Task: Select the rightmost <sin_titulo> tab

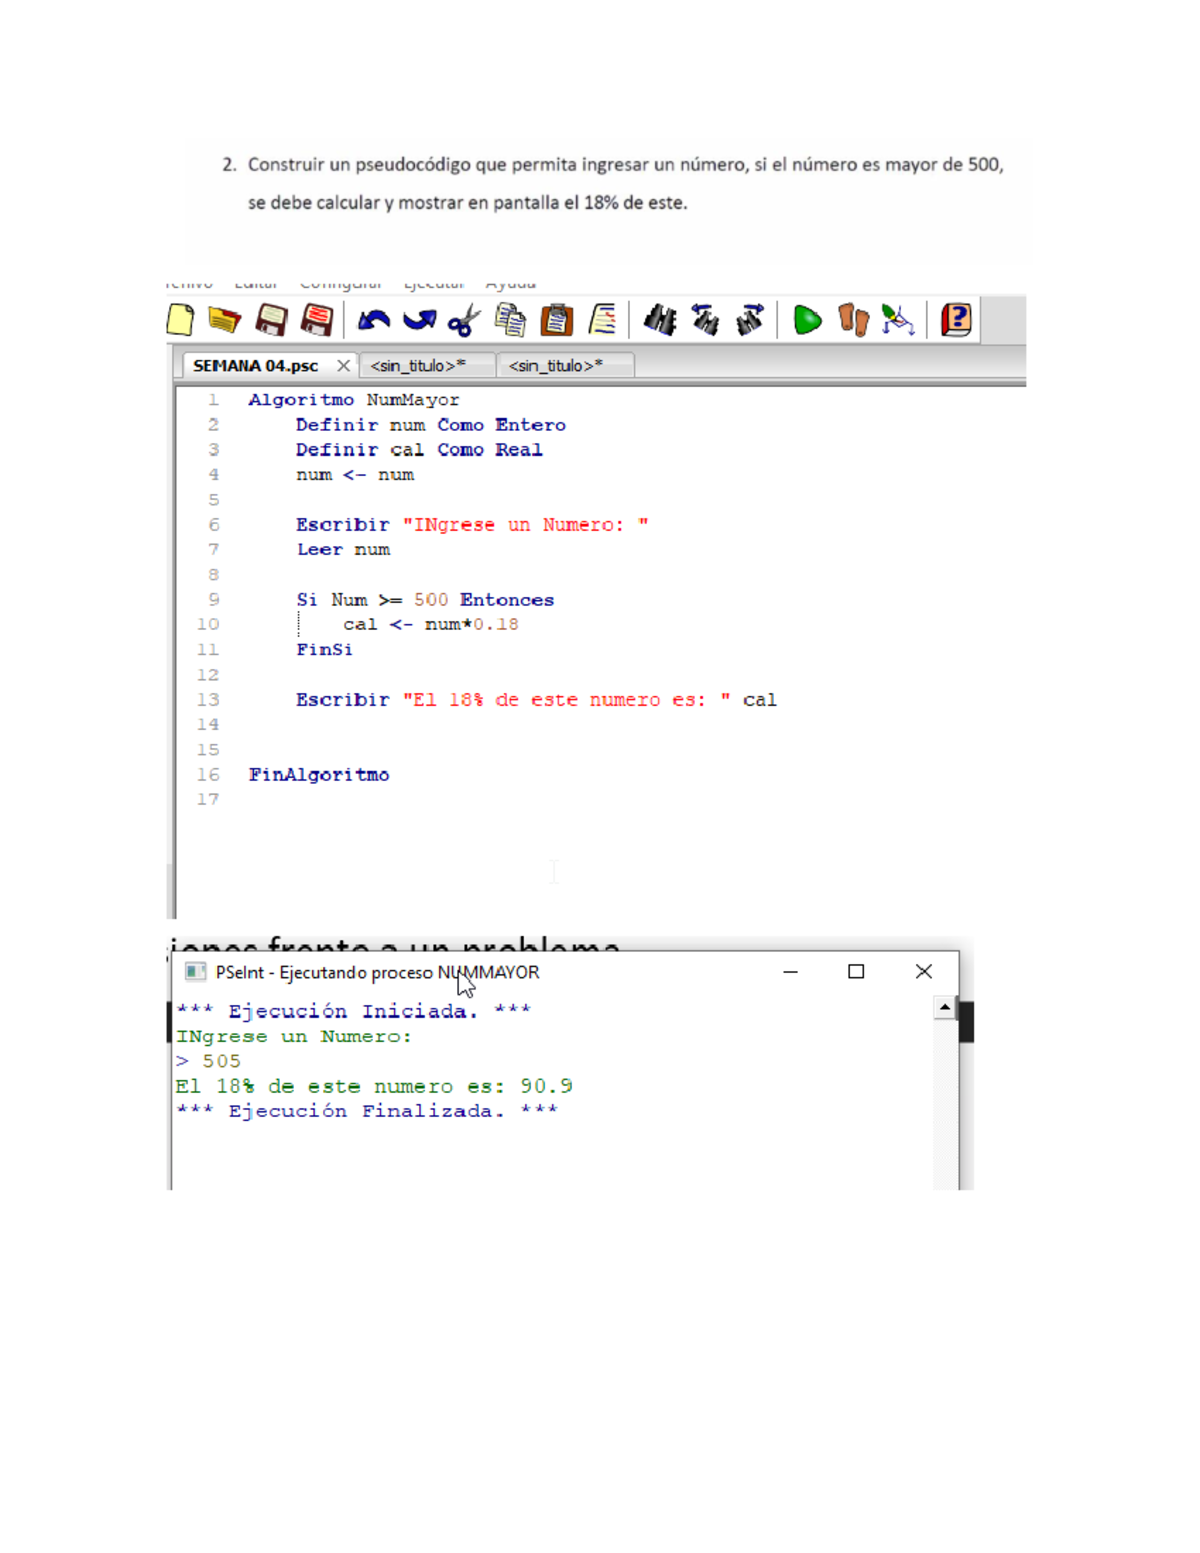Action: tap(556, 366)
